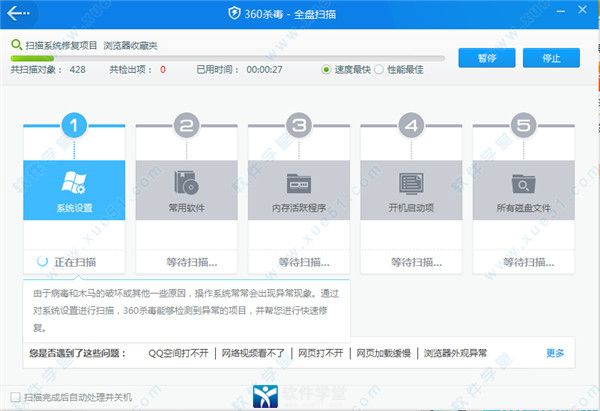Select the 性能最佳 radio option

click(379, 70)
